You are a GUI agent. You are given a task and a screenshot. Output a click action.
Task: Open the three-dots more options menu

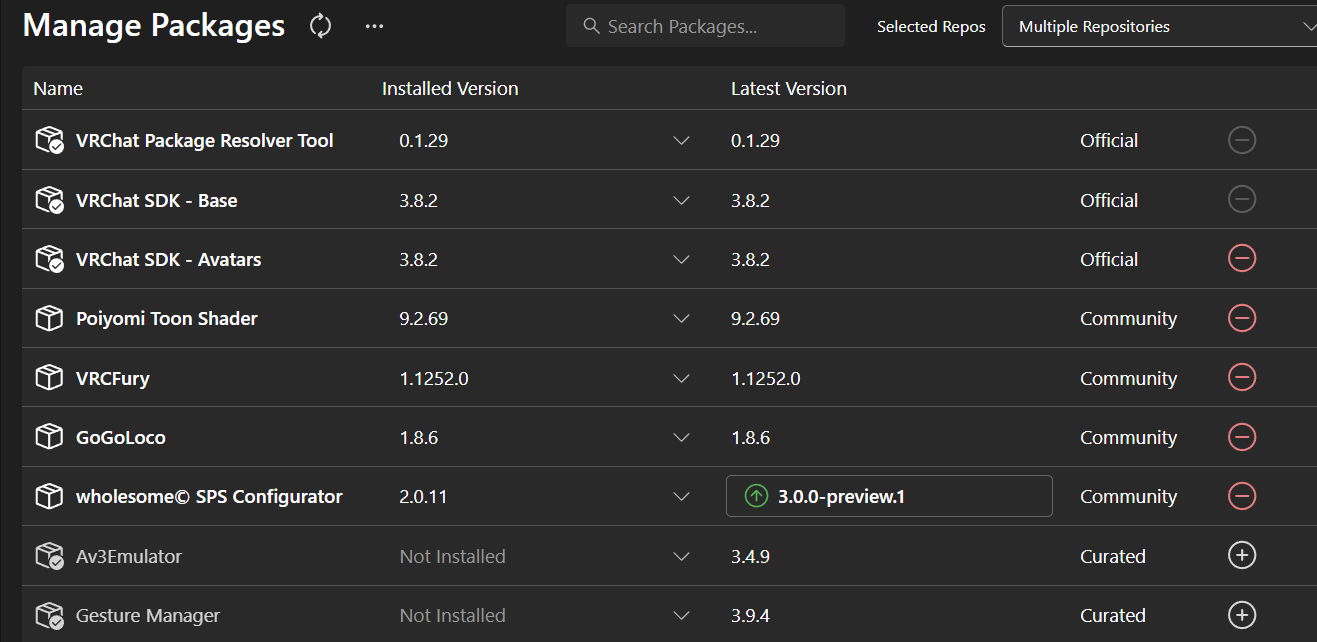374,26
